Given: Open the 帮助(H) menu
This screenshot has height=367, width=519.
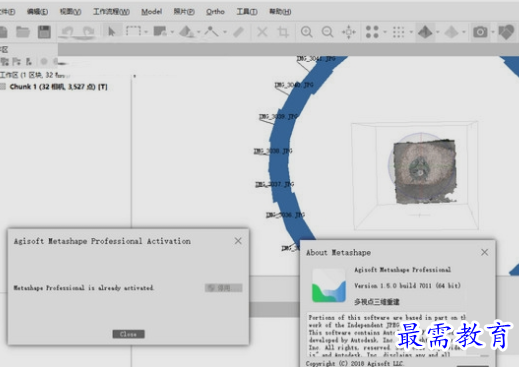Looking at the screenshot, I should point(280,12).
